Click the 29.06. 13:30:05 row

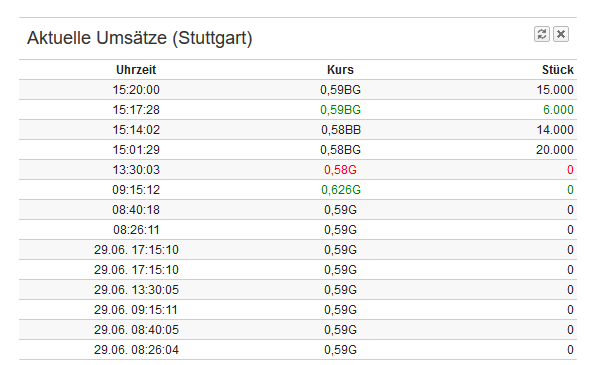tap(298, 290)
